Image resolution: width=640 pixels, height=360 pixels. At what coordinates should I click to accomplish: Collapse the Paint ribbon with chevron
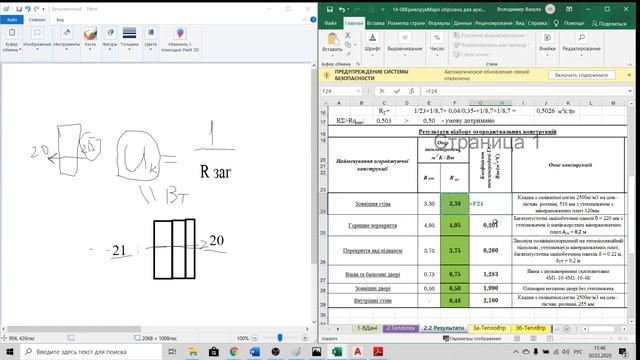[x=304, y=20]
